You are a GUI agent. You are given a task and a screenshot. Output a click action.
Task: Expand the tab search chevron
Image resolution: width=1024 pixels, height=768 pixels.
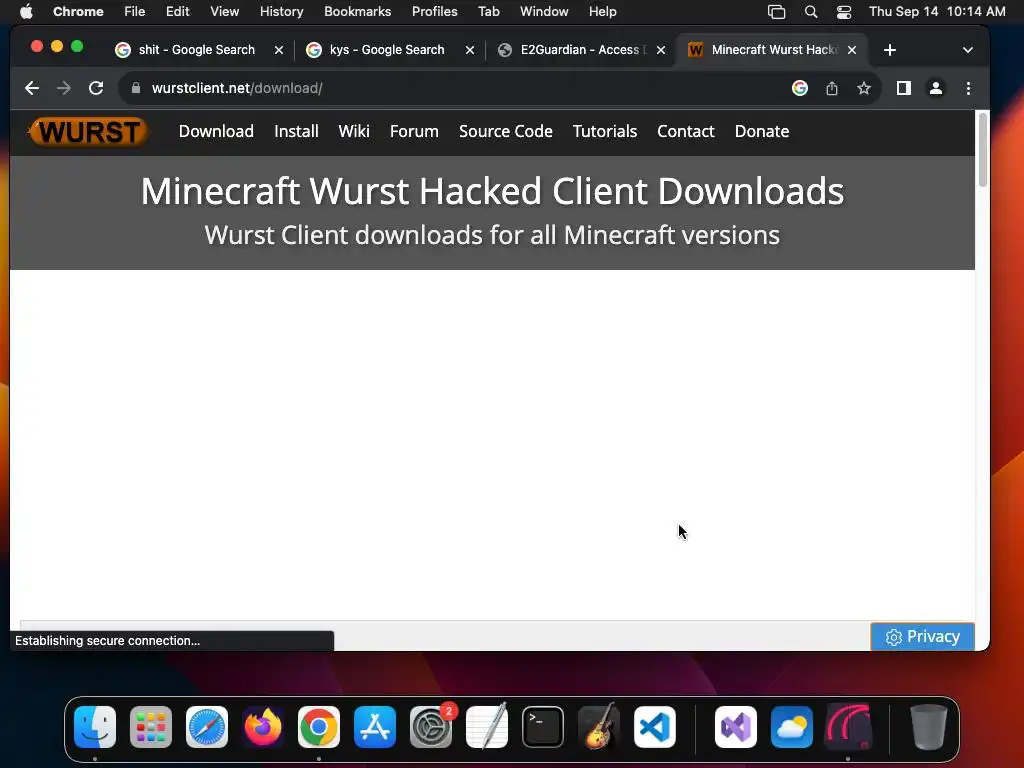(968, 50)
